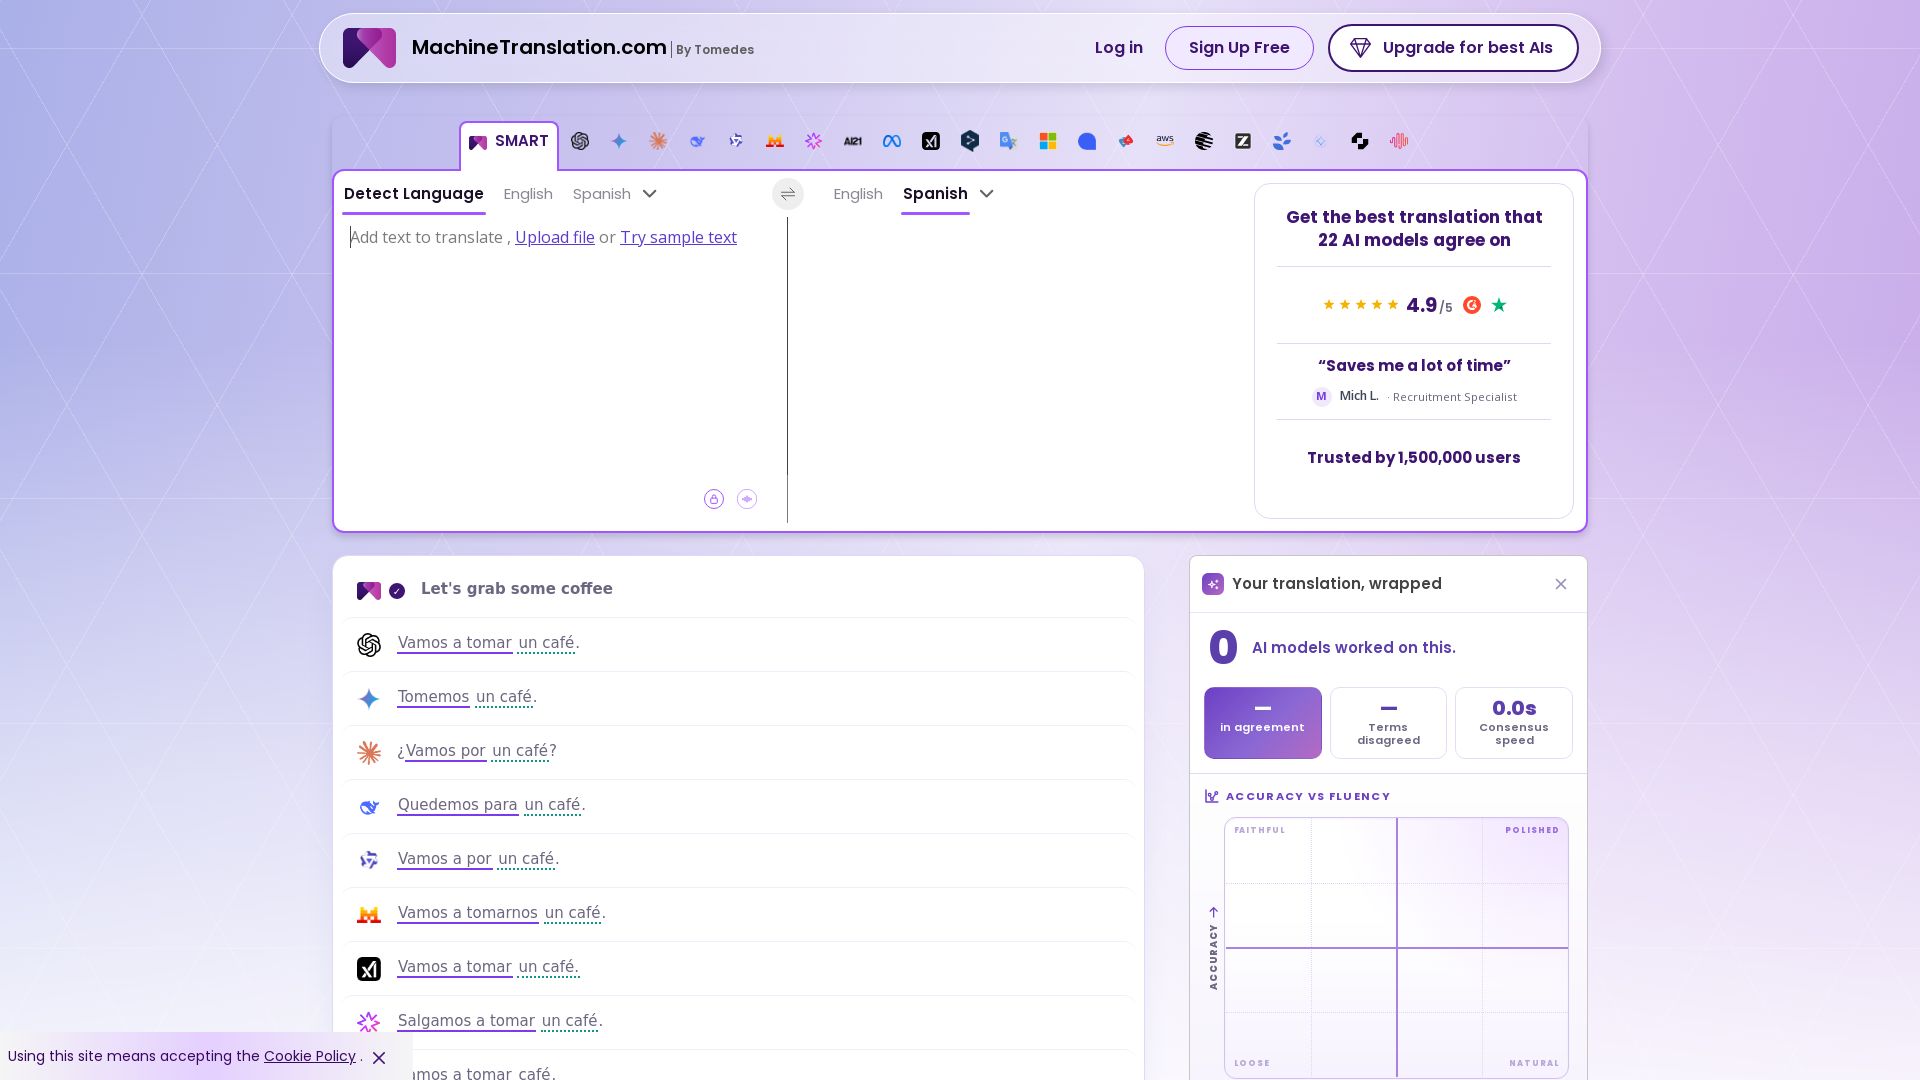Select the Google Translate engine icon
Image resolution: width=1920 pixels, height=1080 pixels.
(x=1009, y=141)
